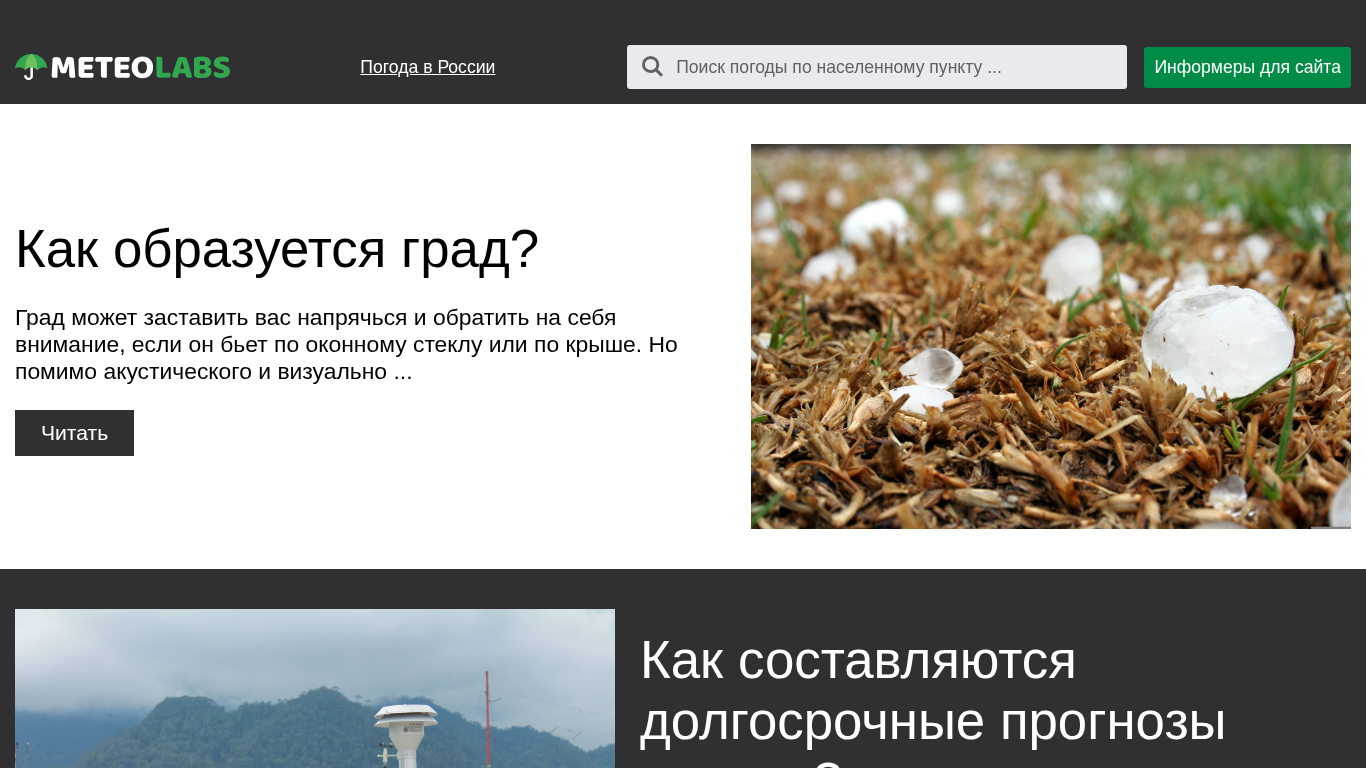The height and width of the screenshot is (768, 1366).
Task: Click the hail article excerpt text
Action: tap(346, 344)
